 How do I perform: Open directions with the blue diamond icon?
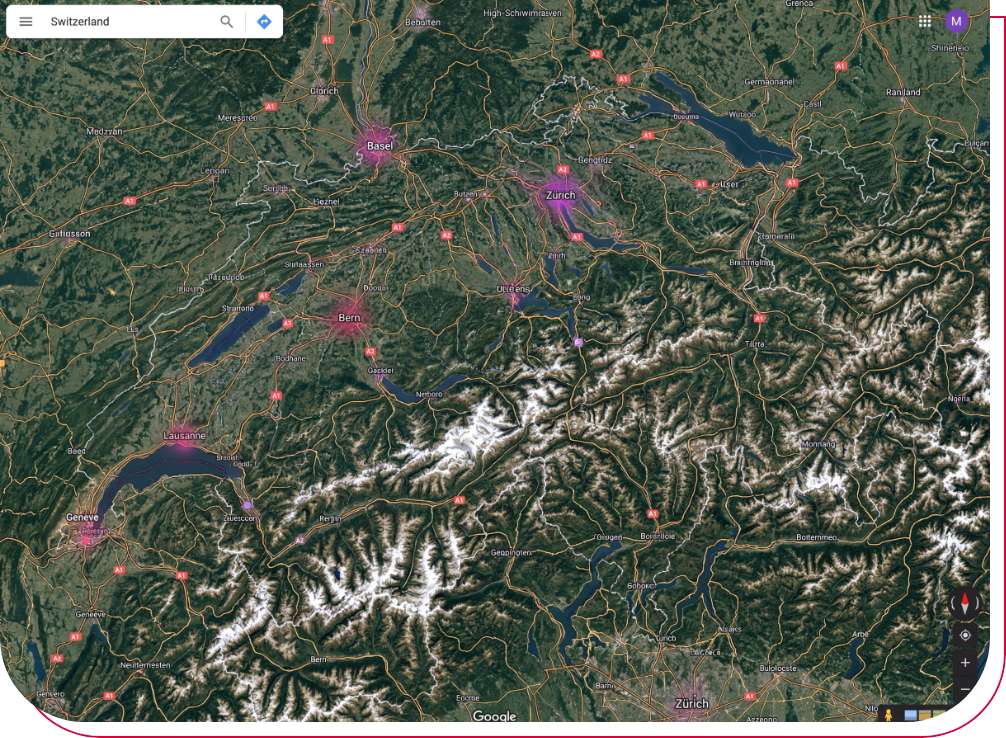point(264,21)
